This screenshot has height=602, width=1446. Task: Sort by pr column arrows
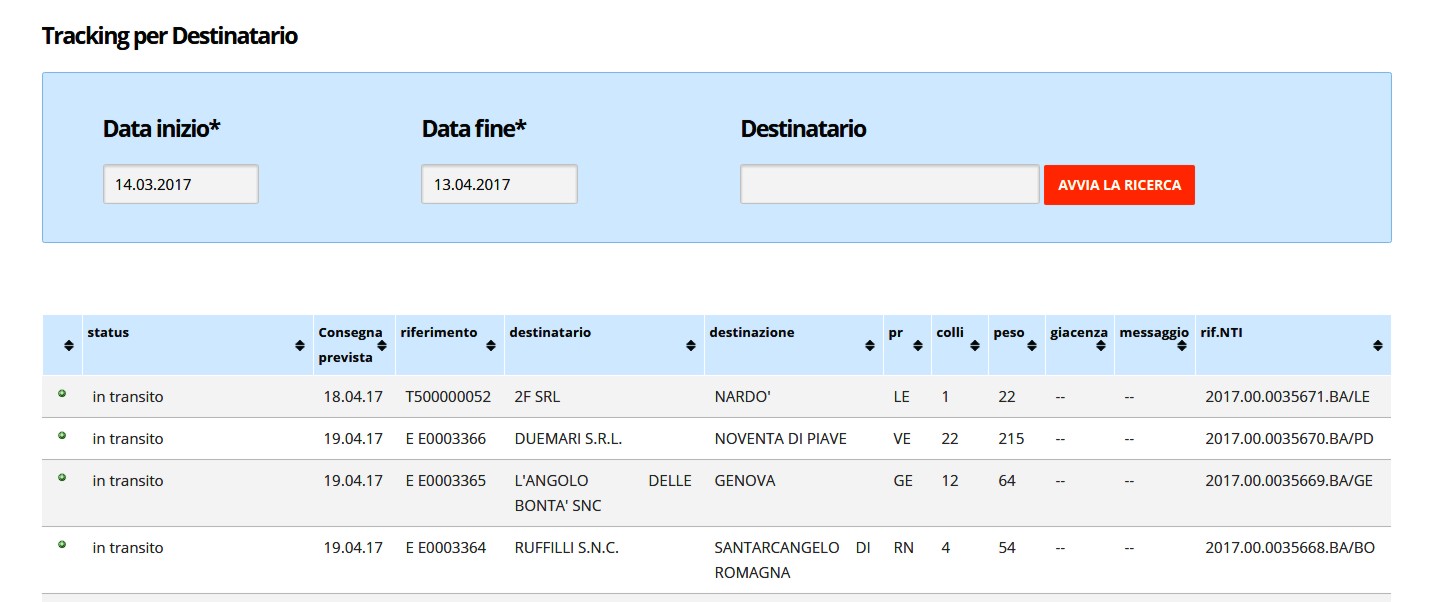coord(918,345)
